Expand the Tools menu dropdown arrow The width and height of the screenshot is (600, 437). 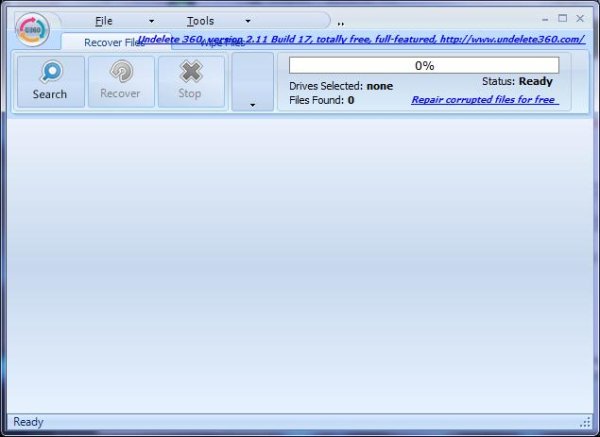[248, 21]
